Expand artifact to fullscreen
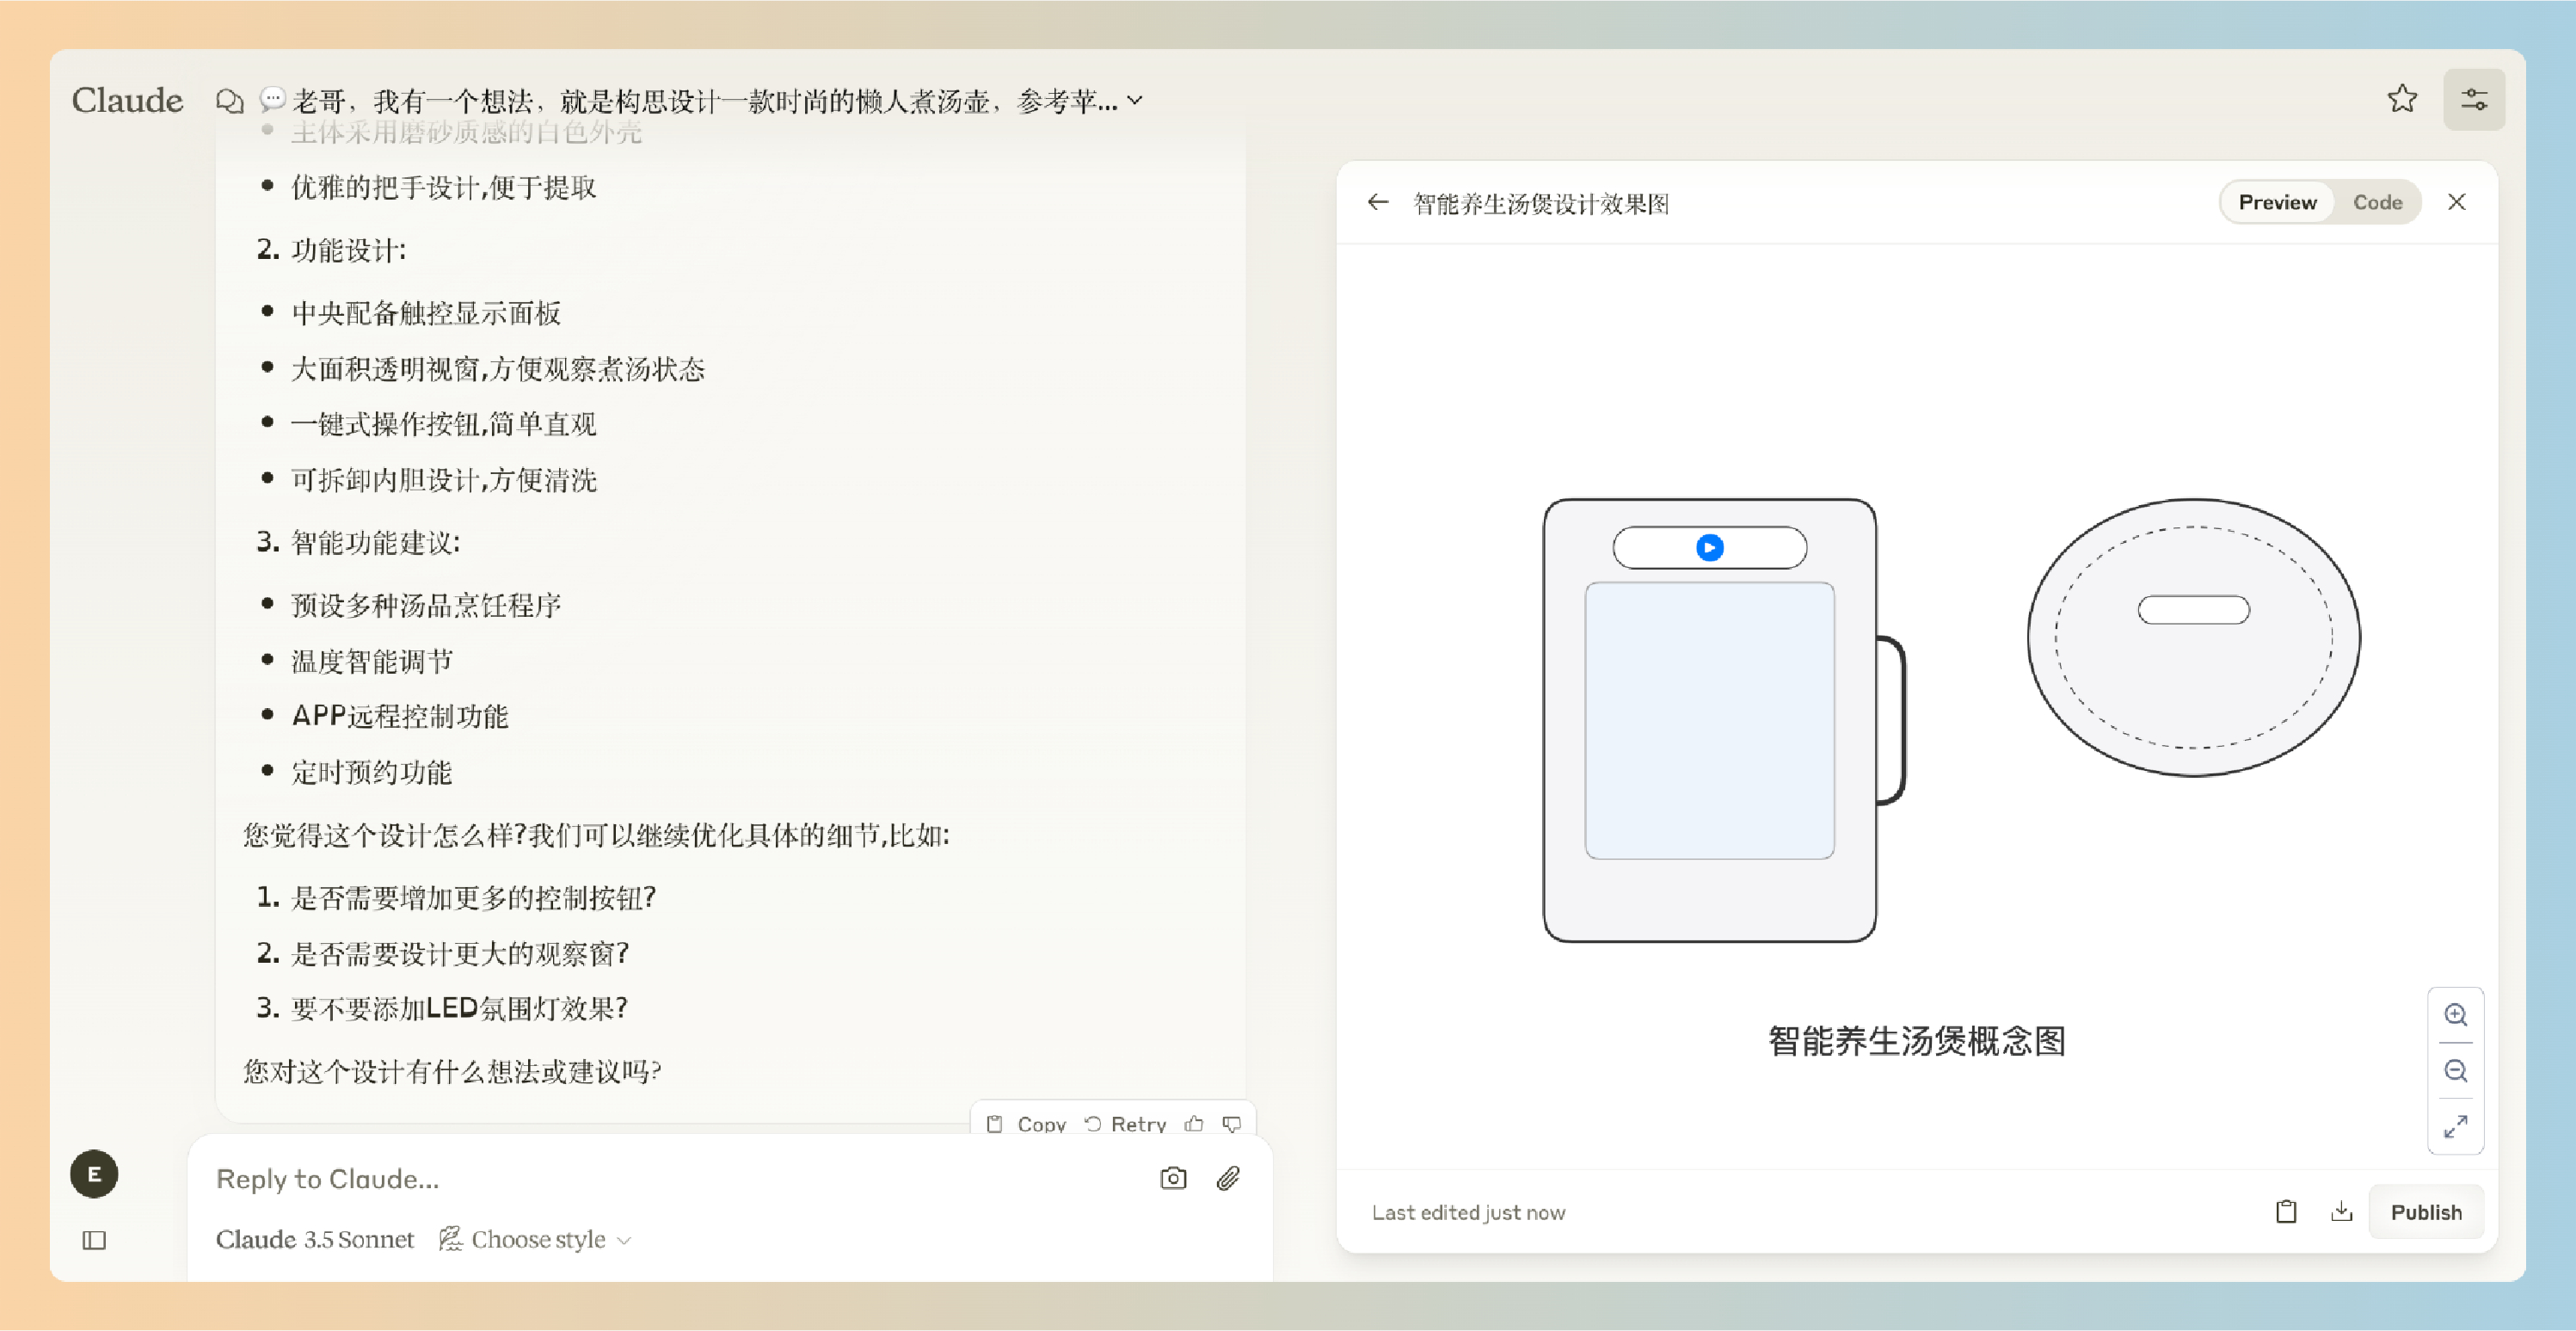2576x1331 pixels. (2455, 1126)
